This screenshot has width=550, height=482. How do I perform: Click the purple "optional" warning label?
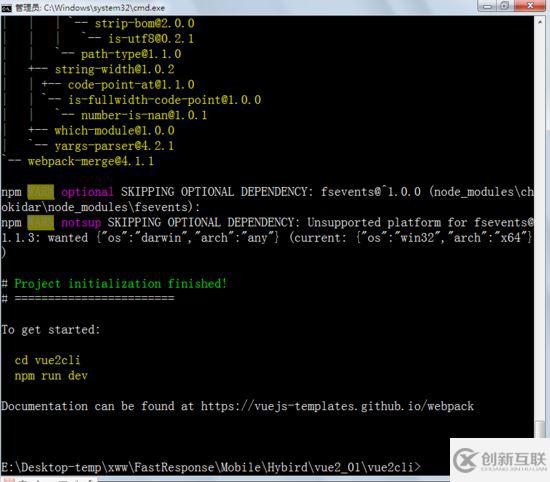[x=87, y=192]
